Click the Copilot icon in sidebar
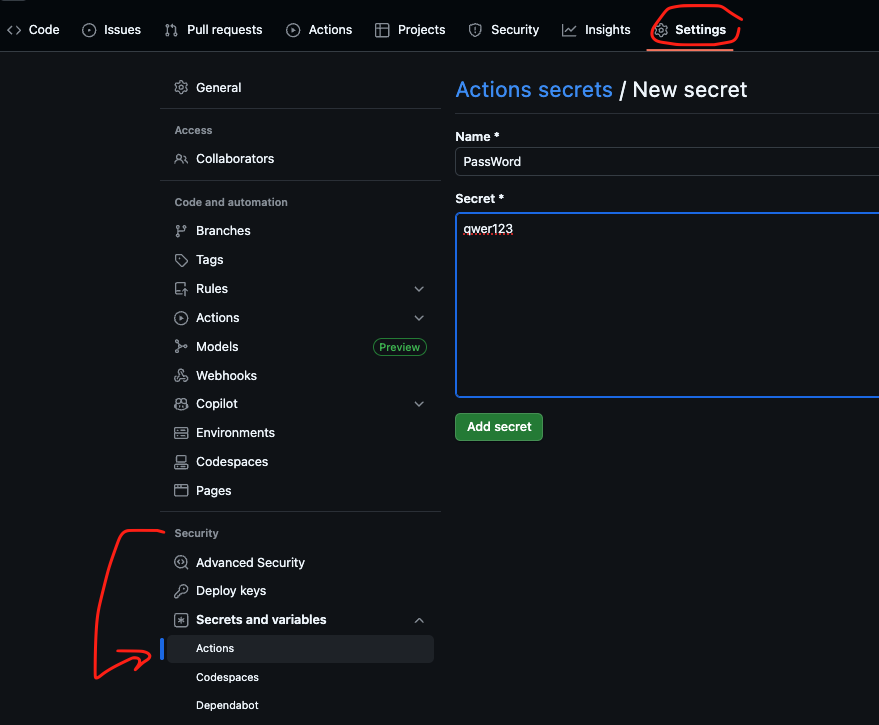This screenshot has height=725, width=879. [x=181, y=404]
